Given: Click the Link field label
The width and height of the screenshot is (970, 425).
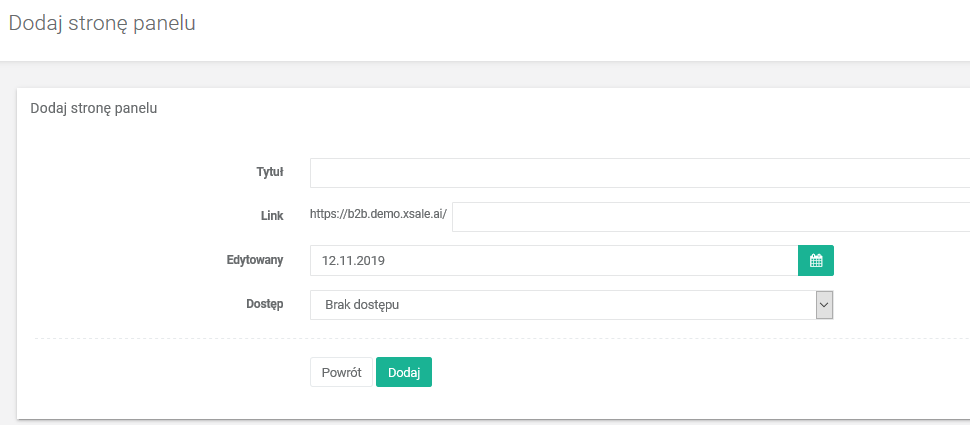Looking at the screenshot, I should [271, 215].
